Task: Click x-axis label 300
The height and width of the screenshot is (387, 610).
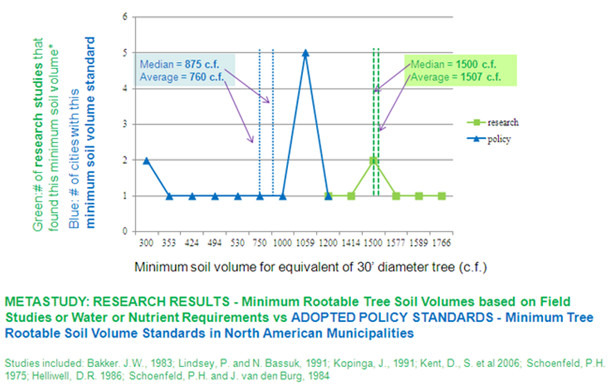Action: pyautogui.click(x=146, y=243)
